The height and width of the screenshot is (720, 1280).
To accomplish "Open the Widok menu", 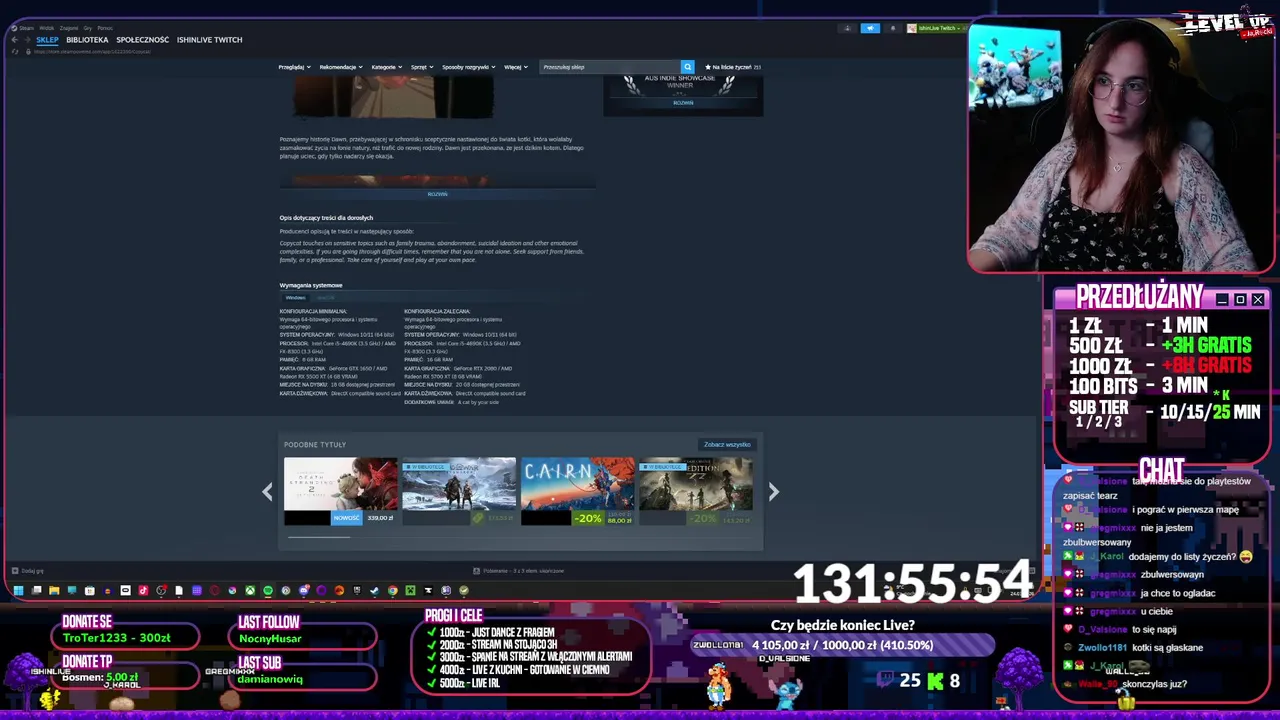I will (46, 28).
